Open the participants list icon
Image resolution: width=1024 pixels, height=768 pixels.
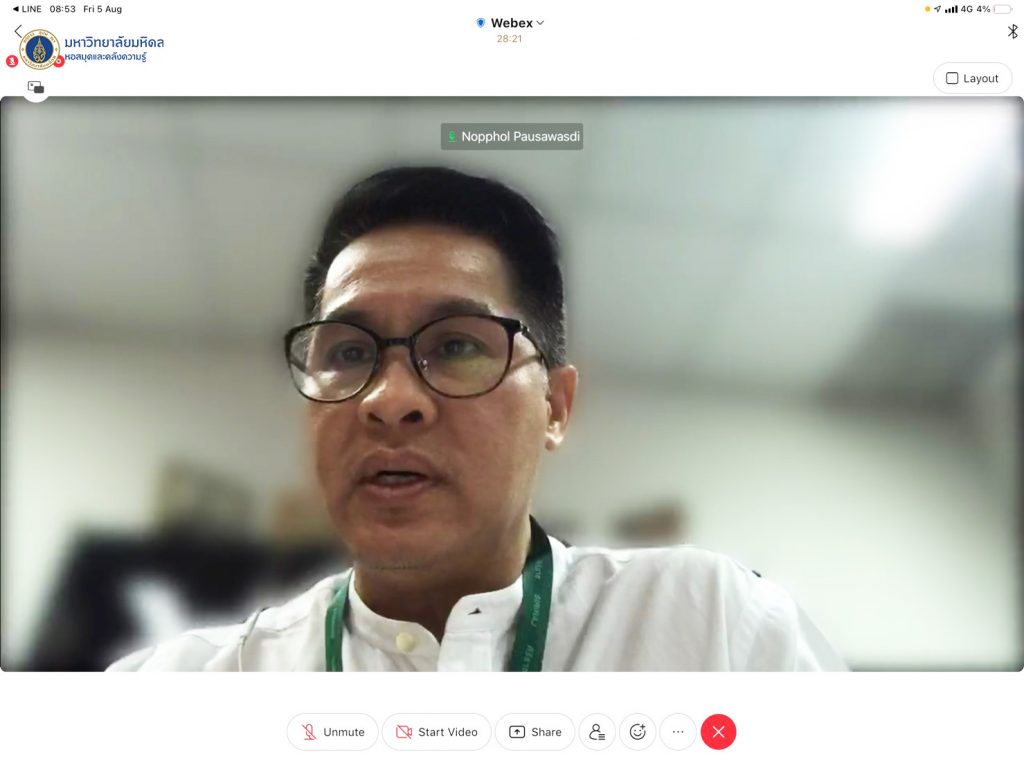[x=597, y=732]
